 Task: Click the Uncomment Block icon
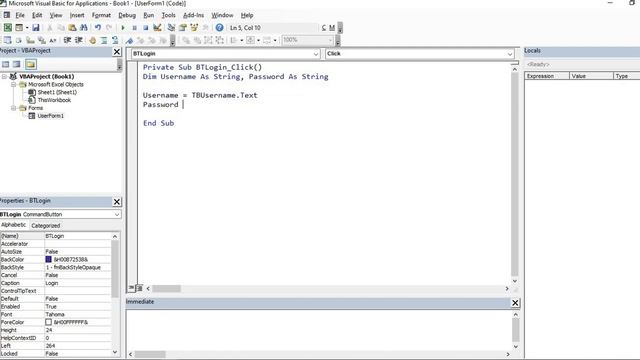click(115, 40)
